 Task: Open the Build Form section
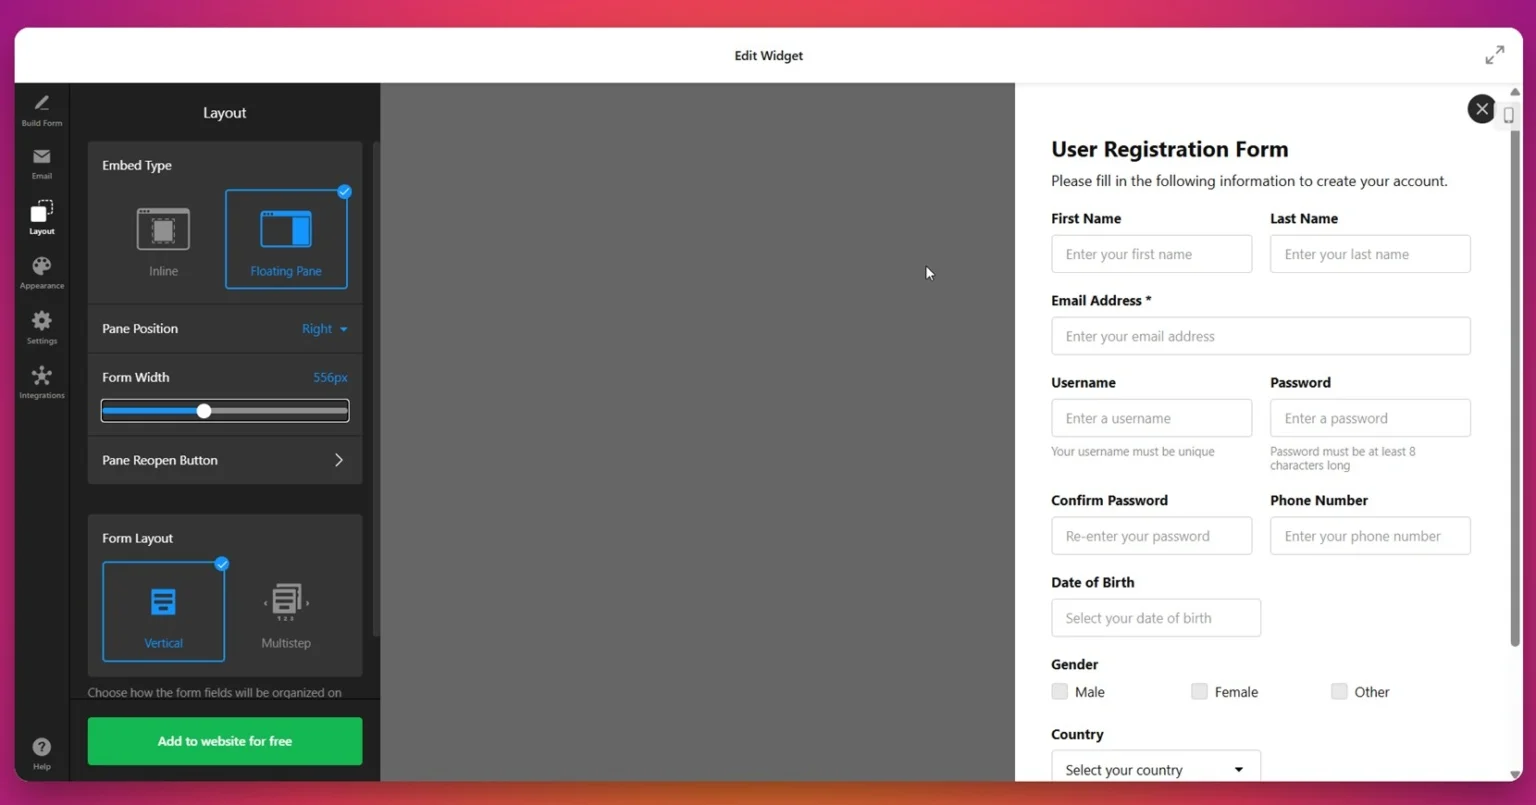tap(41, 110)
